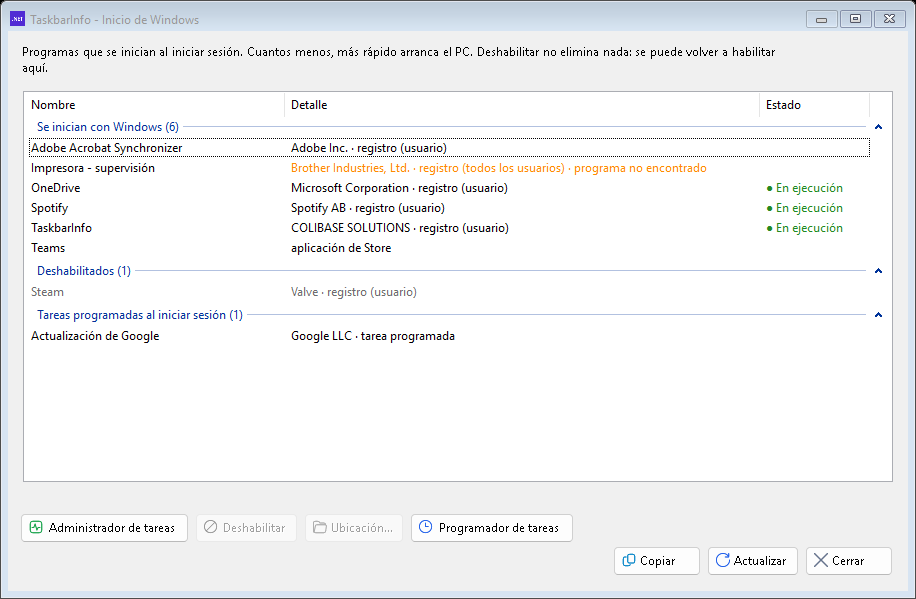
Task: Minimize the TaskbarInfo window
Action: (x=821, y=19)
